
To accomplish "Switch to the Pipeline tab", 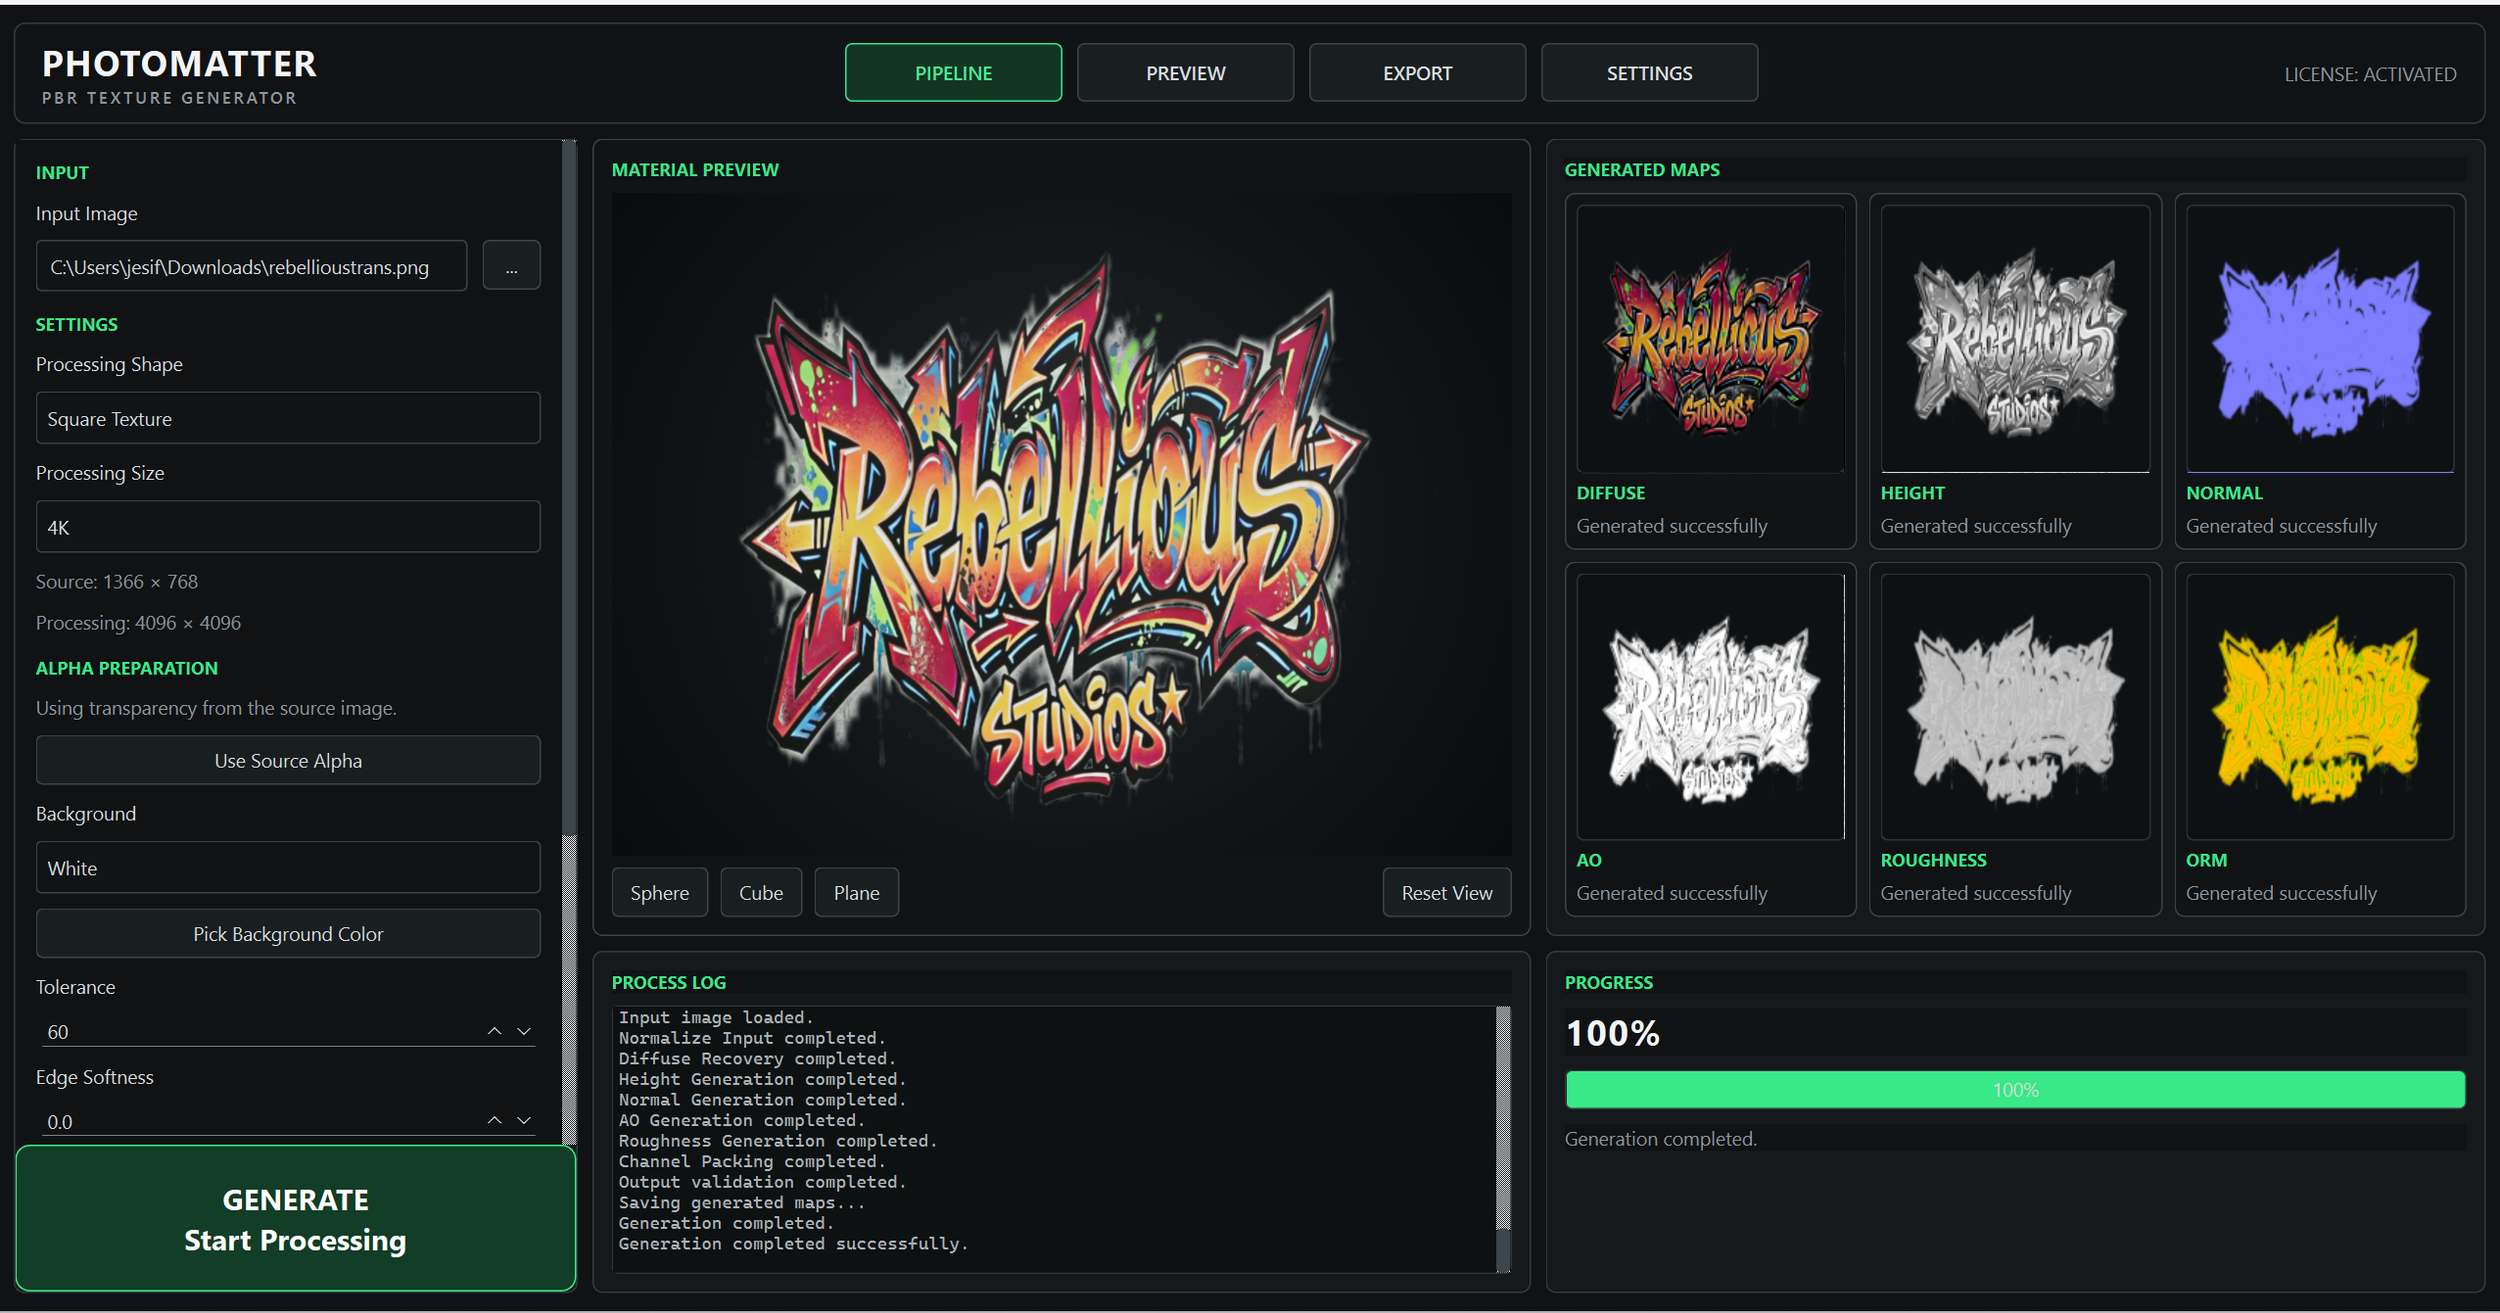I will 953,73.
